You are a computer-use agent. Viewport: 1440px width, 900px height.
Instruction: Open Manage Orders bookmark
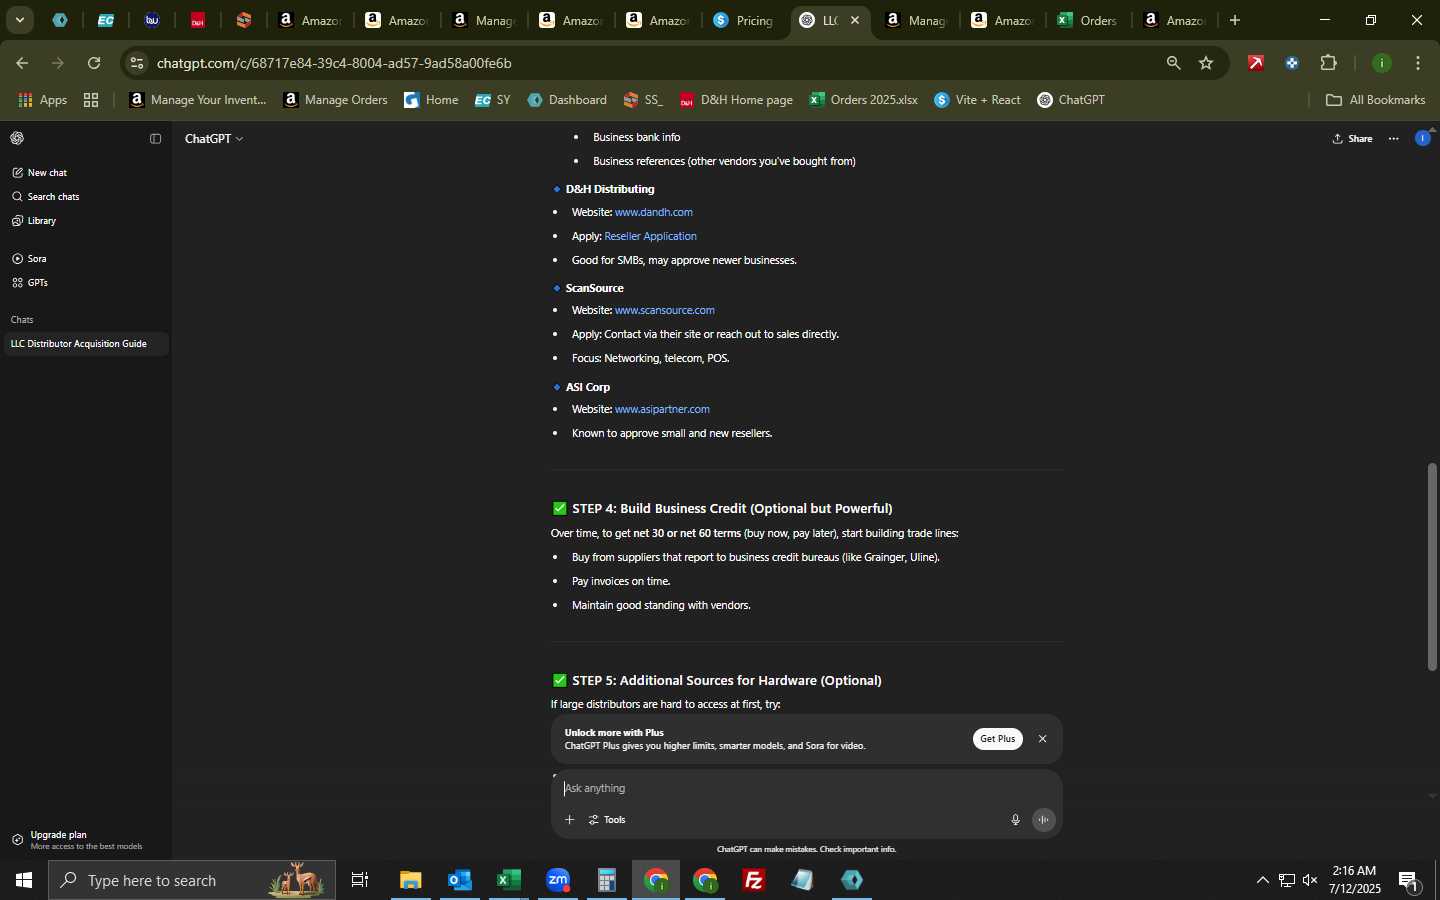pos(336,100)
